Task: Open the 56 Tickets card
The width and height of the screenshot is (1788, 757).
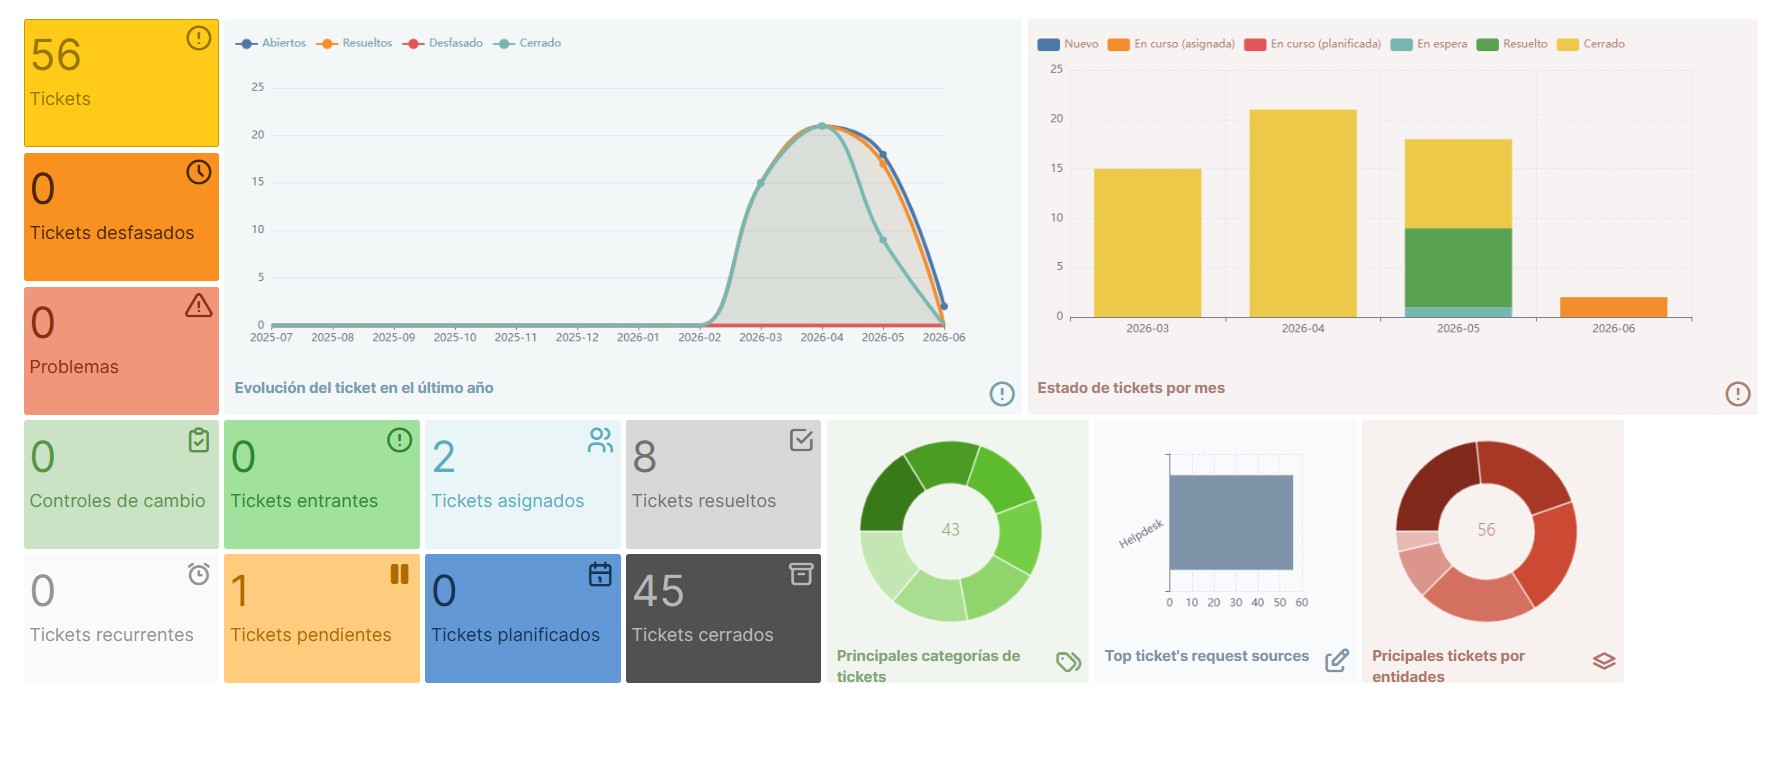Action: click(x=121, y=83)
